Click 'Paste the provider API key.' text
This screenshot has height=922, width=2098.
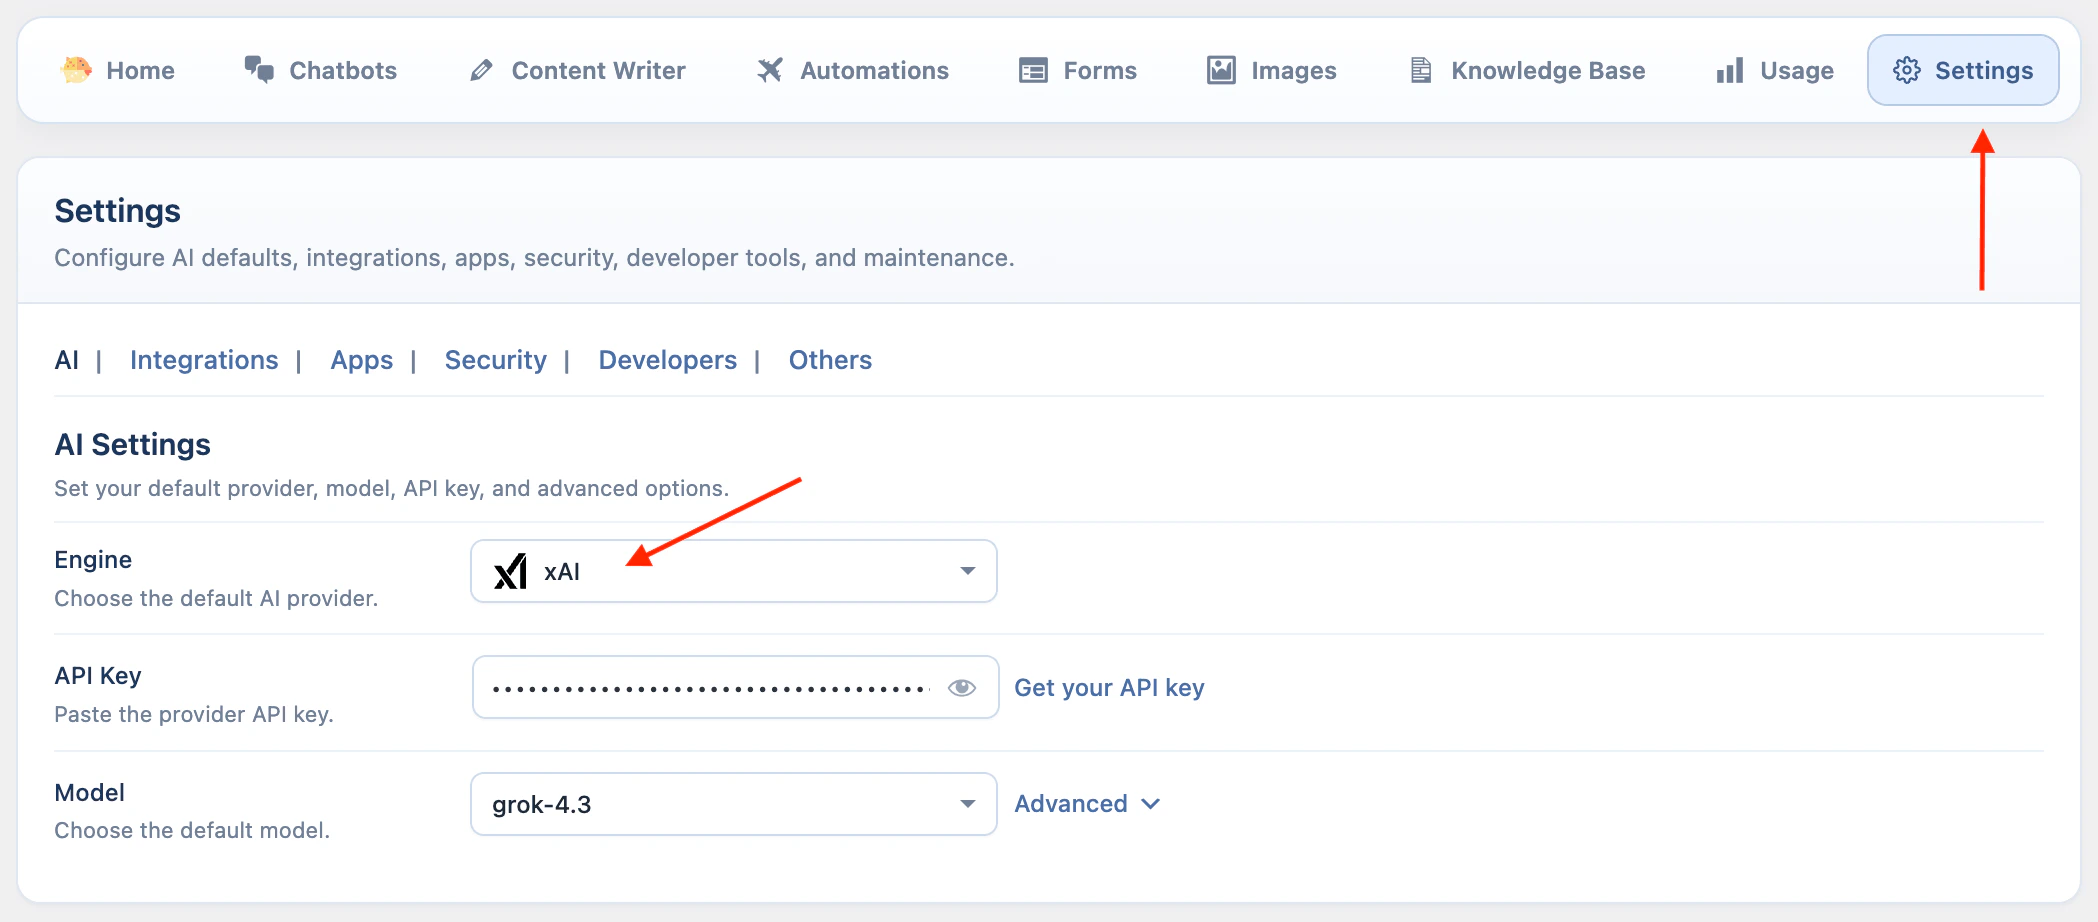pyautogui.click(x=194, y=714)
